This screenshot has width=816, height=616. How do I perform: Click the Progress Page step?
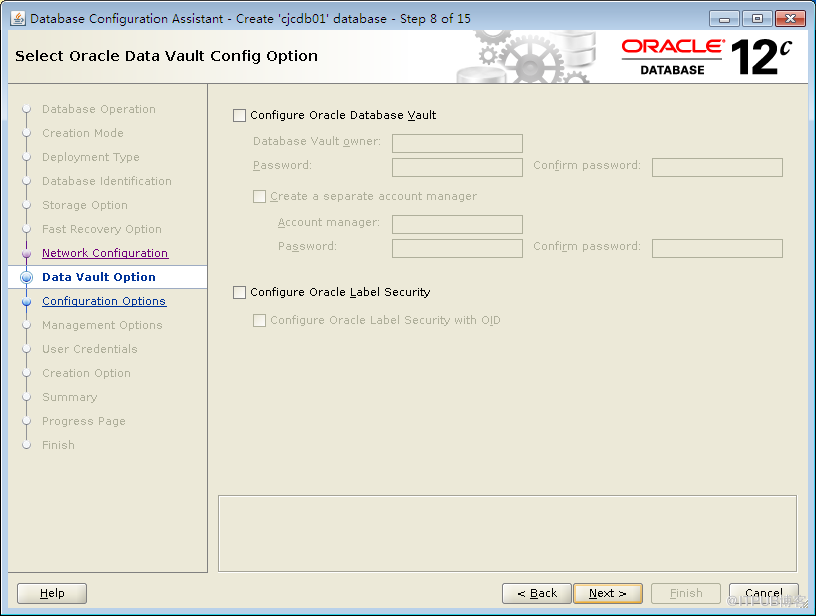[x=84, y=421]
